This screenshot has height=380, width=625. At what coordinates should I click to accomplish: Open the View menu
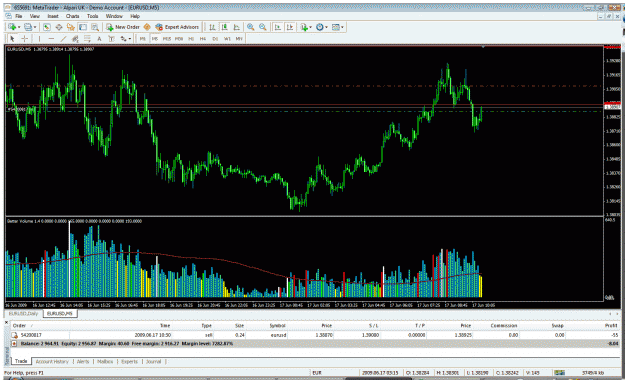(35, 16)
